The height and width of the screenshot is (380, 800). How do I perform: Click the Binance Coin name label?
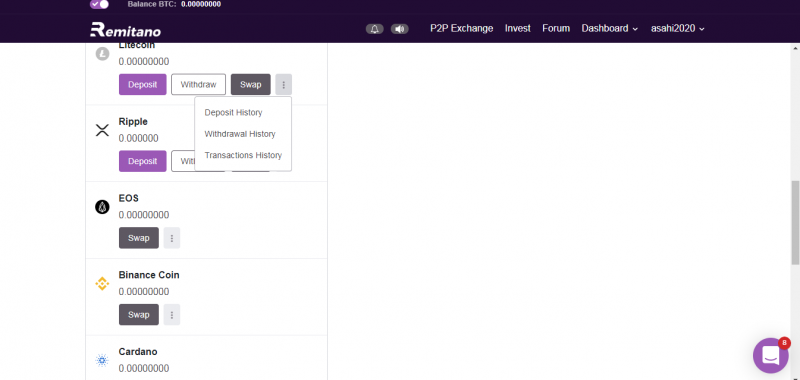coord(149,275)
